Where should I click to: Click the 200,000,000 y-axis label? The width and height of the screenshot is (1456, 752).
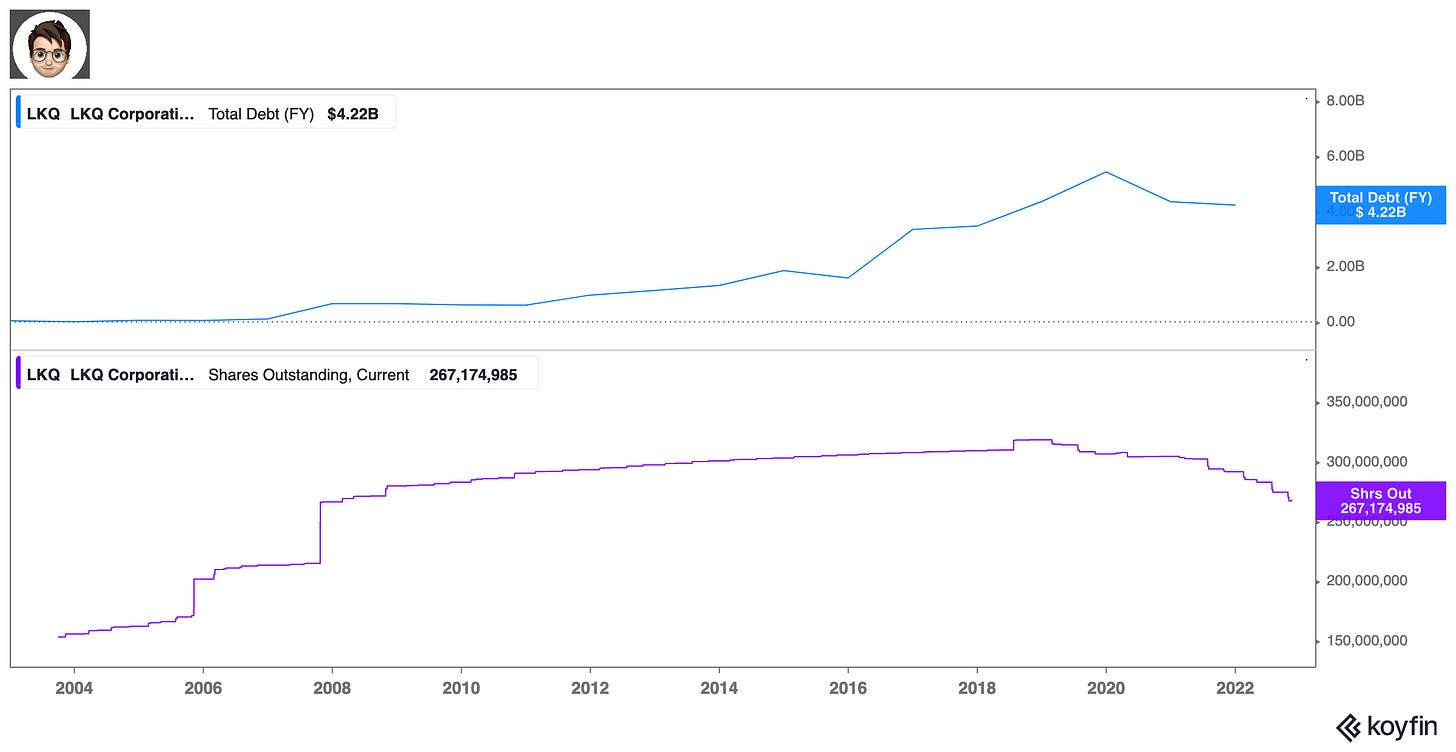(x=1367, y=580)
